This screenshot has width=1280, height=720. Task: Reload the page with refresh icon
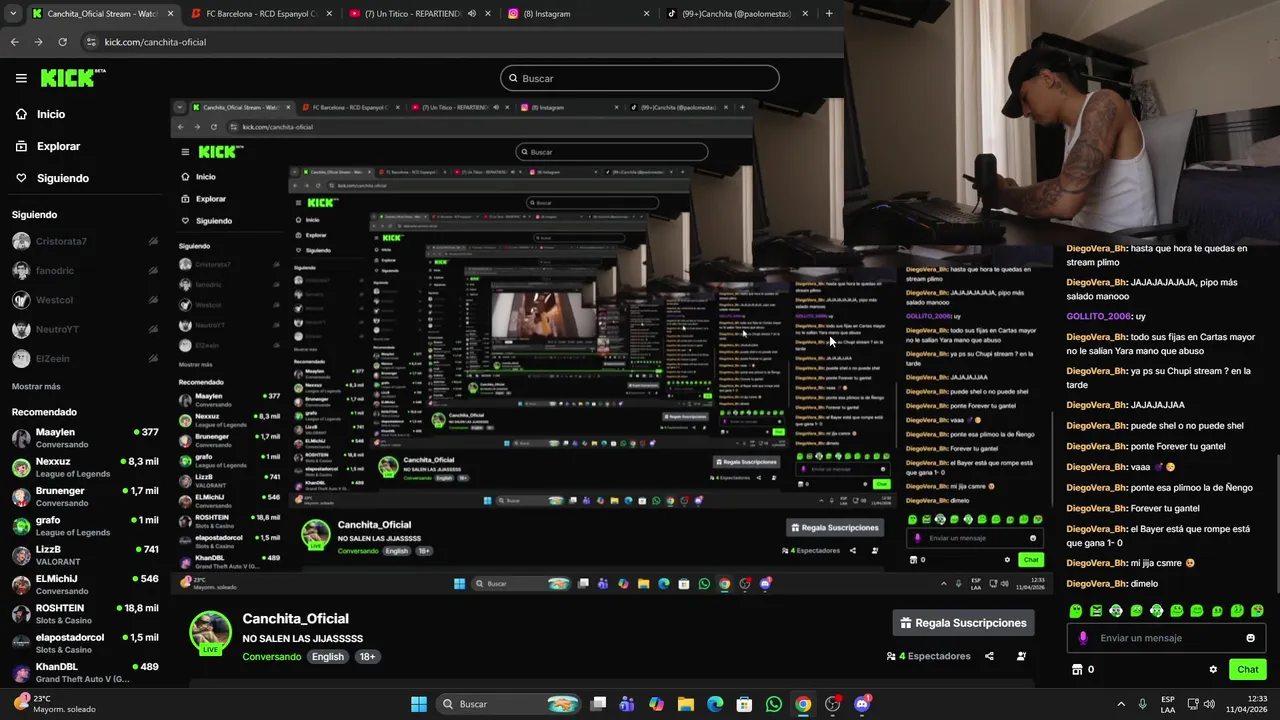point(62,42)
